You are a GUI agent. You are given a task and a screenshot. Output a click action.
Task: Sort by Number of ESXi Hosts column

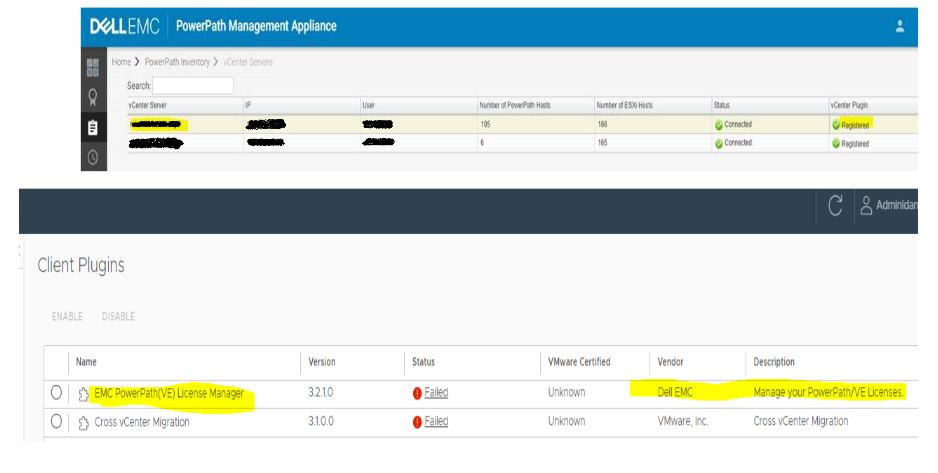[x=625, y=105]
